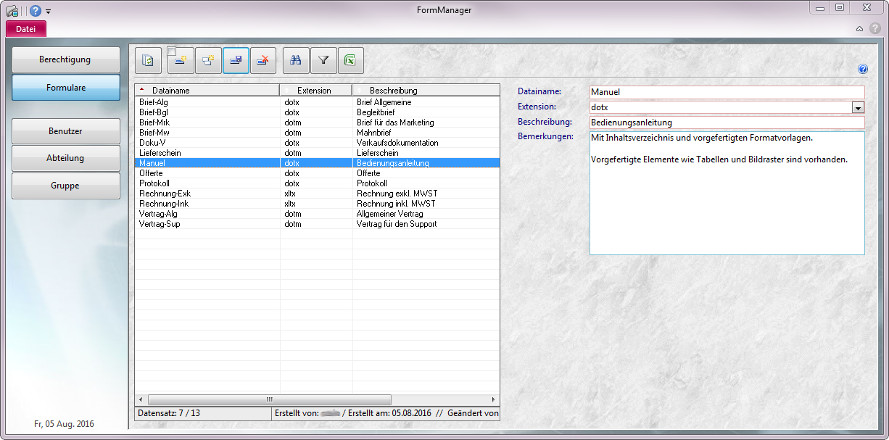889x440 pixels.
Task: Click the Benutzer navigation button
Action: 66,131
